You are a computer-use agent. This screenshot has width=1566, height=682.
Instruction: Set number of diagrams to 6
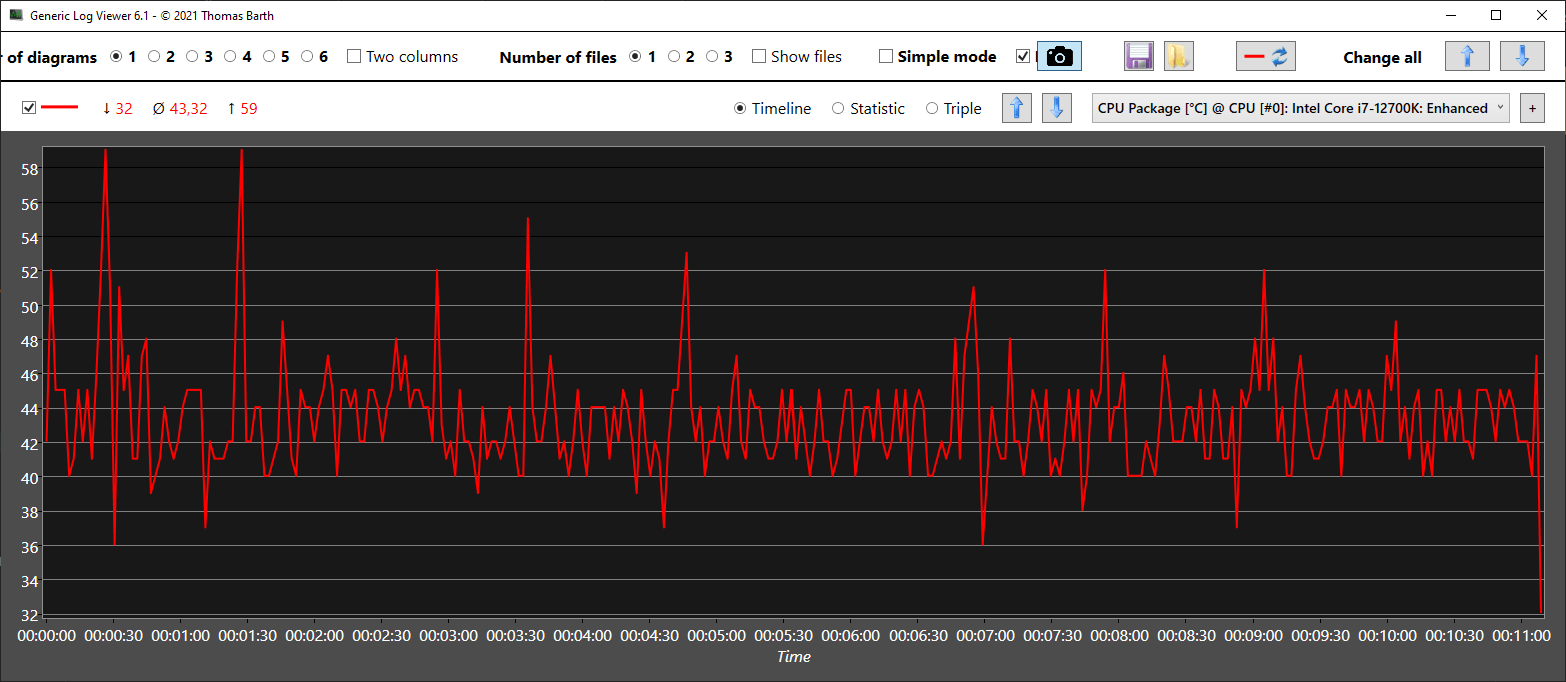(x=307, y=57)
